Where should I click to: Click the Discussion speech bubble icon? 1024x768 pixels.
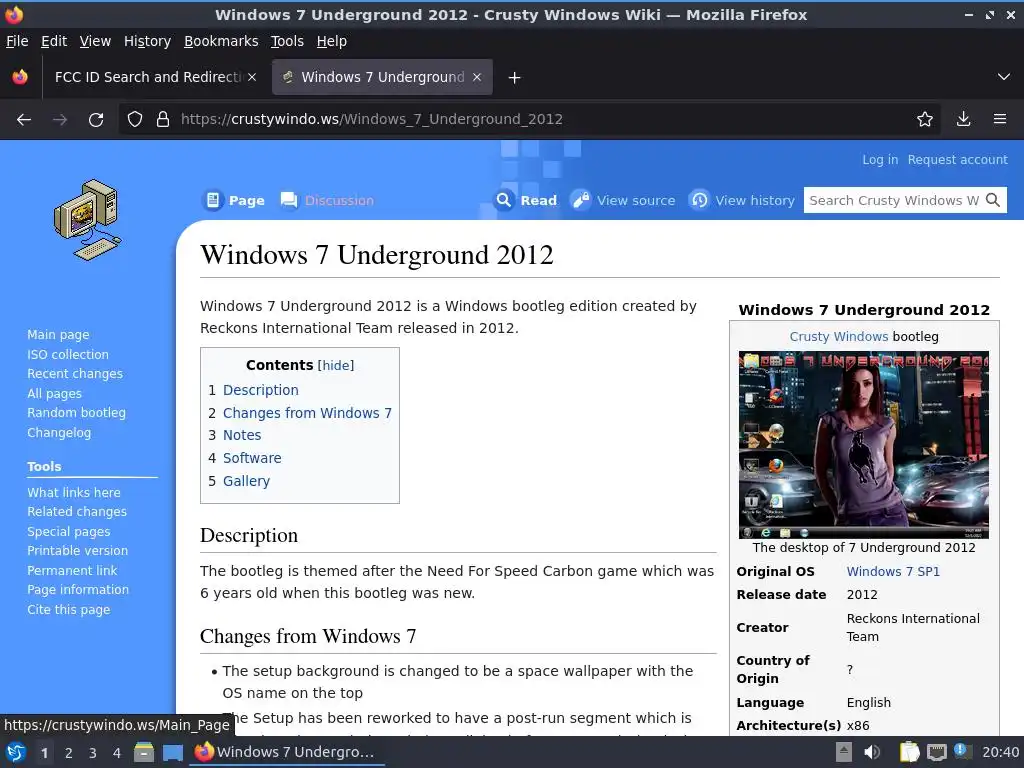(x=289, y=200)
